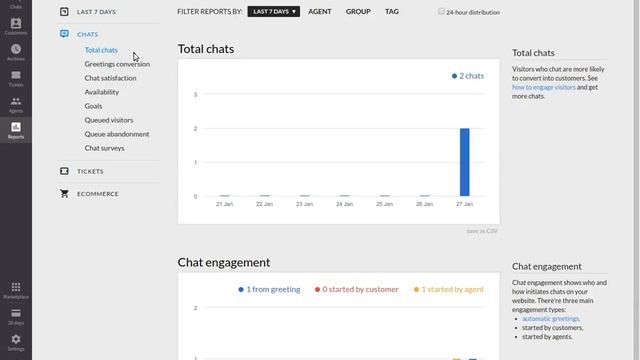The height and width of the screenshot is (360, 640).
Task: Click the 24 Jan axis label
Action: pos(344,204)
